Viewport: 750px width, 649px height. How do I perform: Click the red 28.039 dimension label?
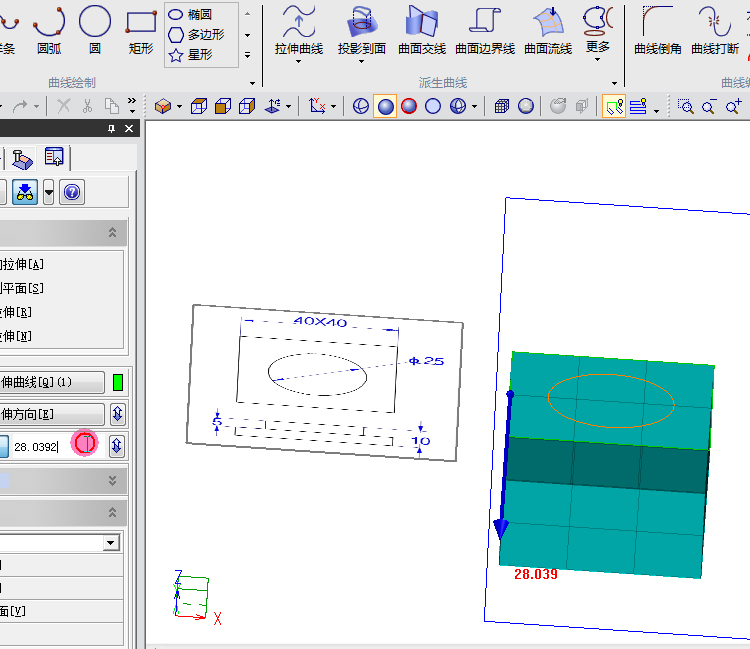click(536, 574)
